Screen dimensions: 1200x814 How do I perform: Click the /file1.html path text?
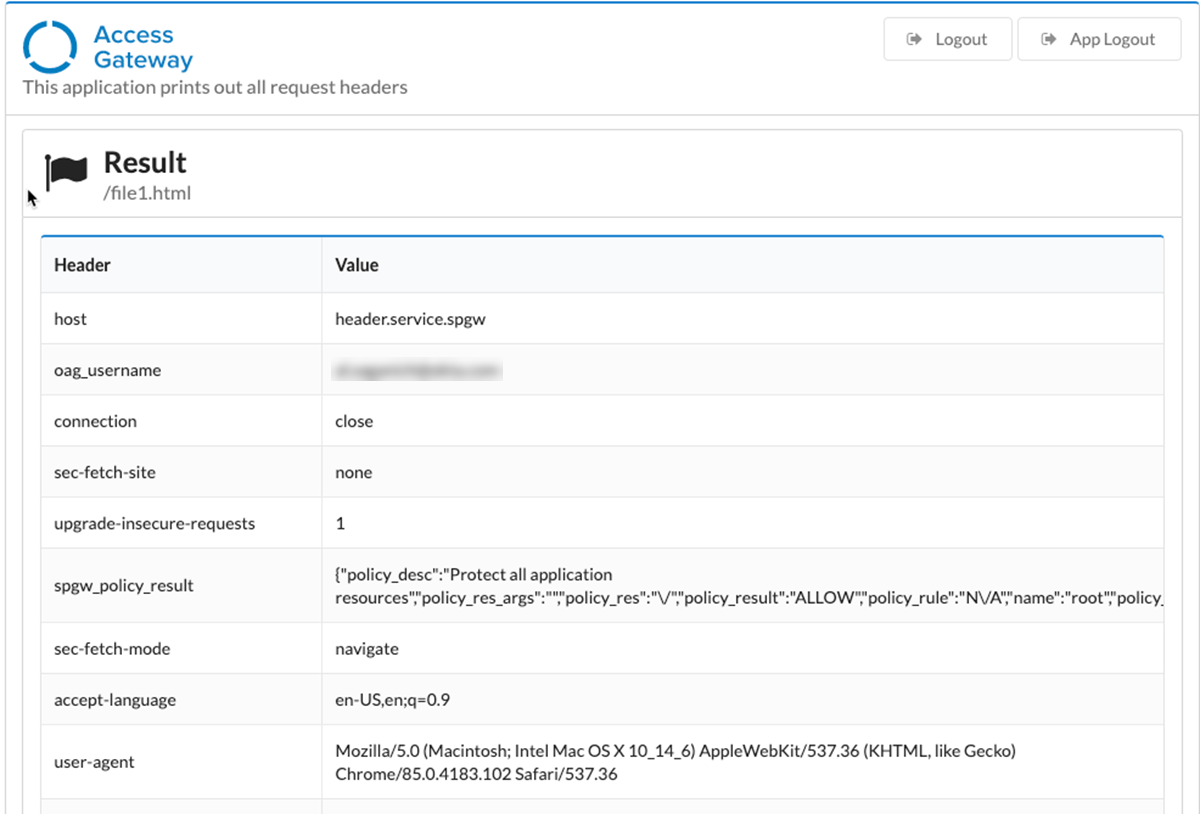147,193
